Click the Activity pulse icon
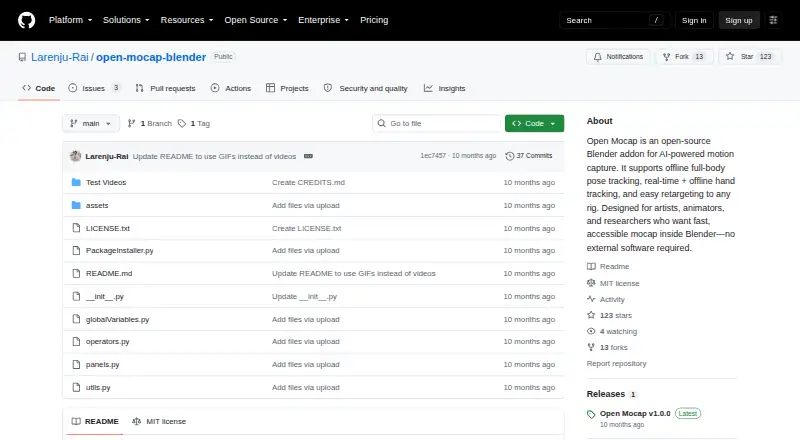800x440 pixels. pos(591,299)
